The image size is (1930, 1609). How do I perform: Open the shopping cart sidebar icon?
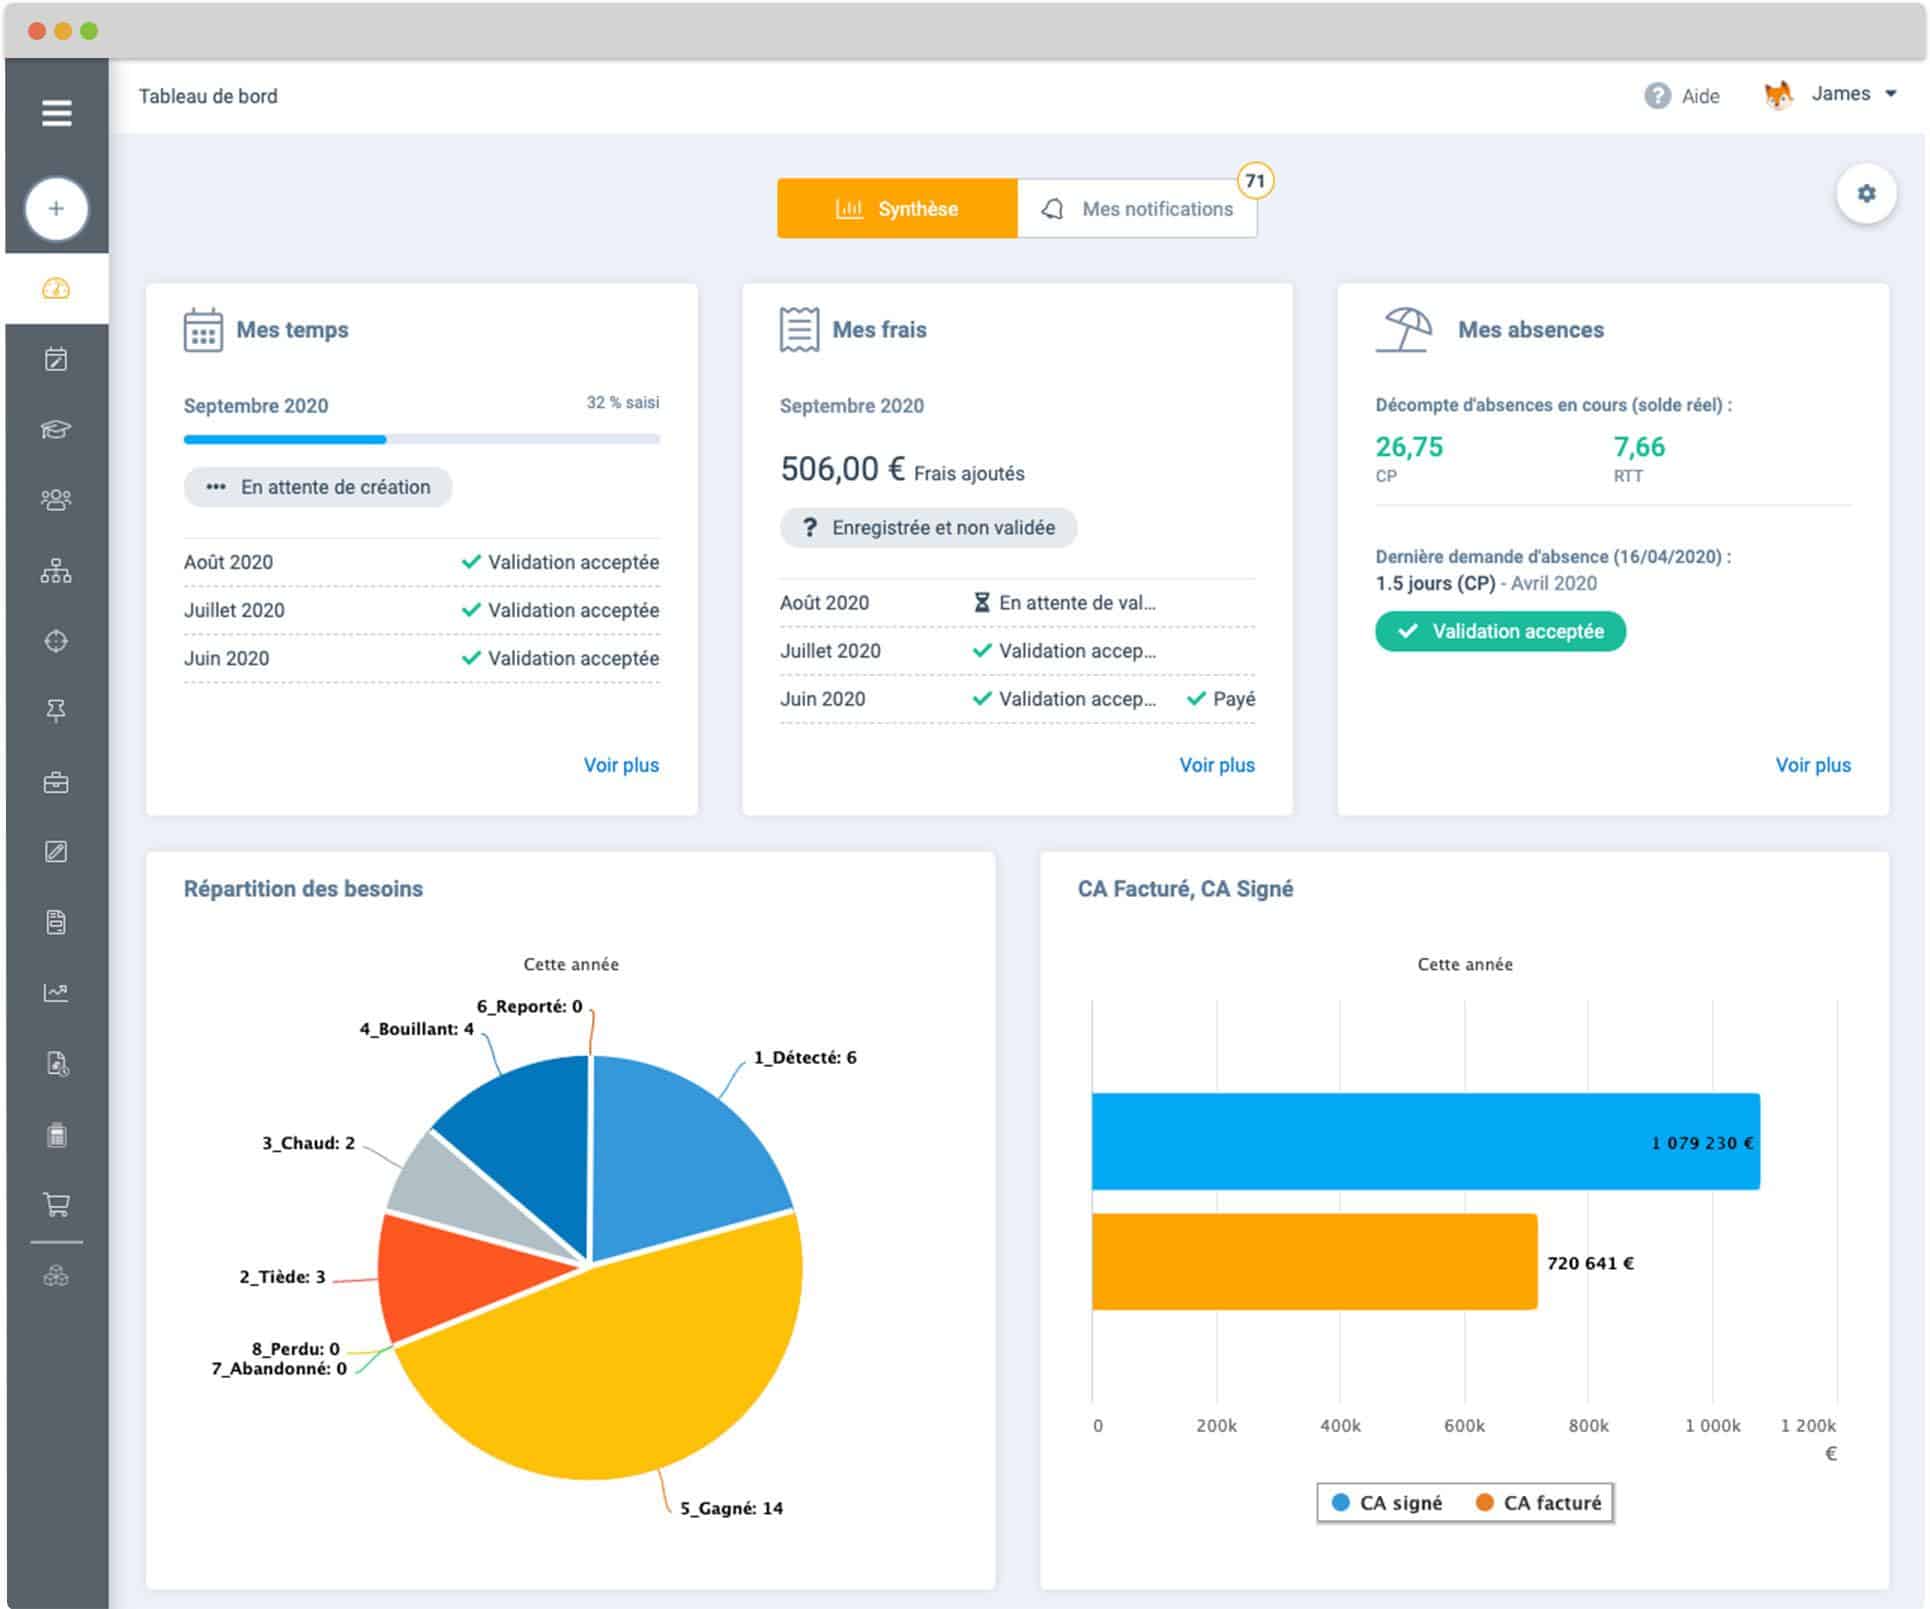pos(56,1204)
